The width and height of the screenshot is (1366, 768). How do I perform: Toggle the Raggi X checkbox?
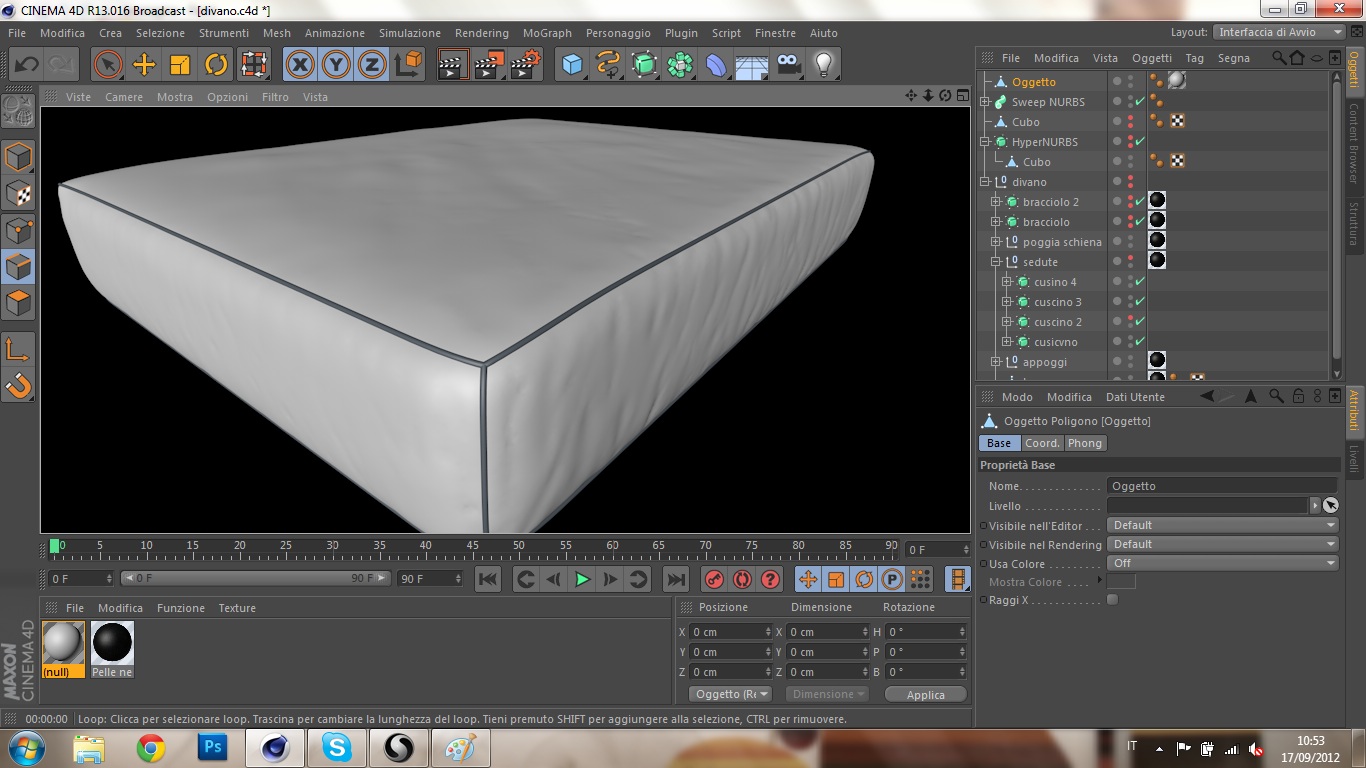coord(1112,600)
